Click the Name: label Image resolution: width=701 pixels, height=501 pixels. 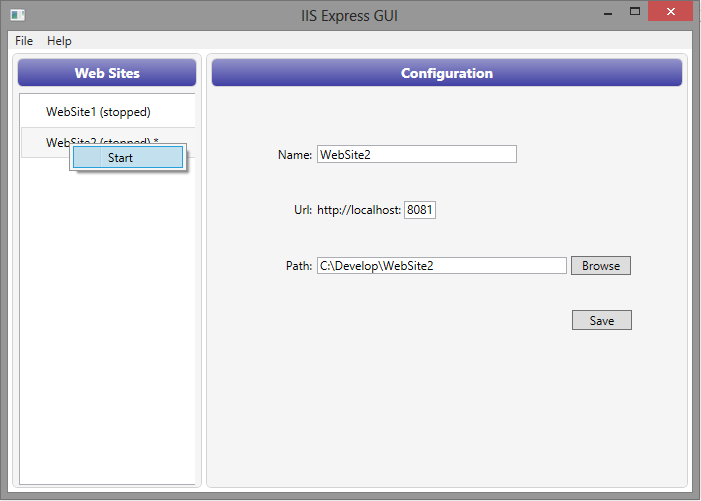[x=295, y=155]
